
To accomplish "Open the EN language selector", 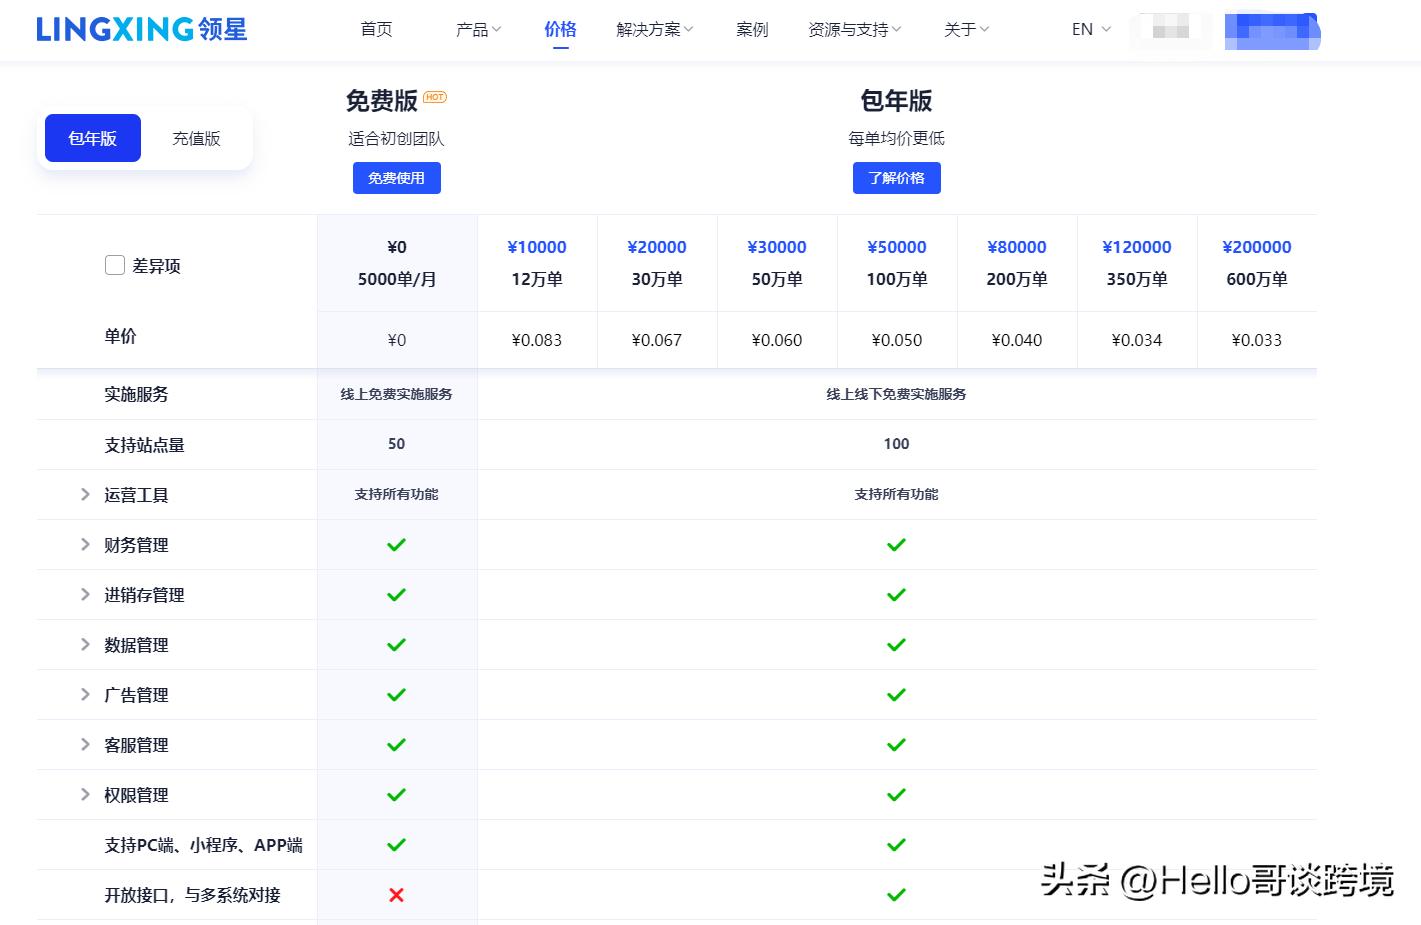I will [1089, 29].
